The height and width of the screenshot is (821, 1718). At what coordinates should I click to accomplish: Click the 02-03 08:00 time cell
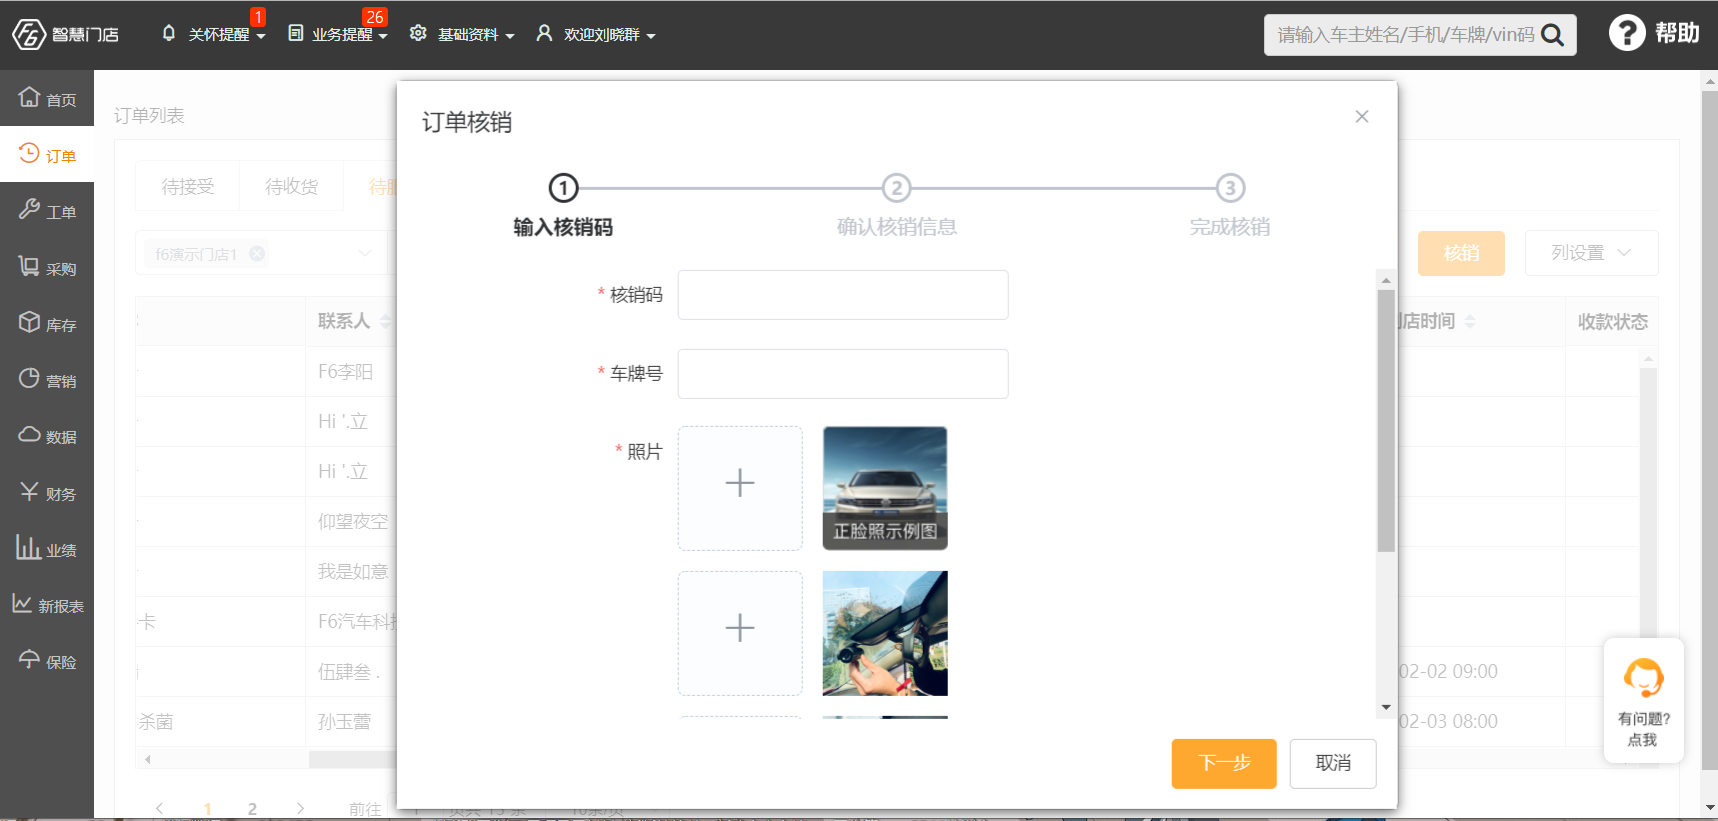tap(1447, 721)
